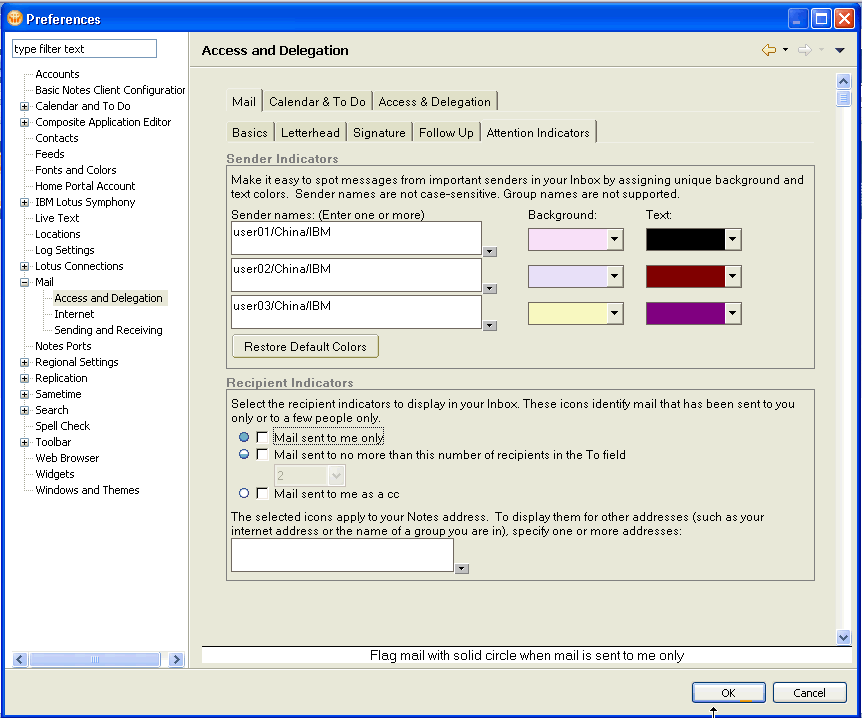Viewport: 862px width, 718px height.
Task: Click the 'type filter text' search field
Action: [x=84, y=49]
